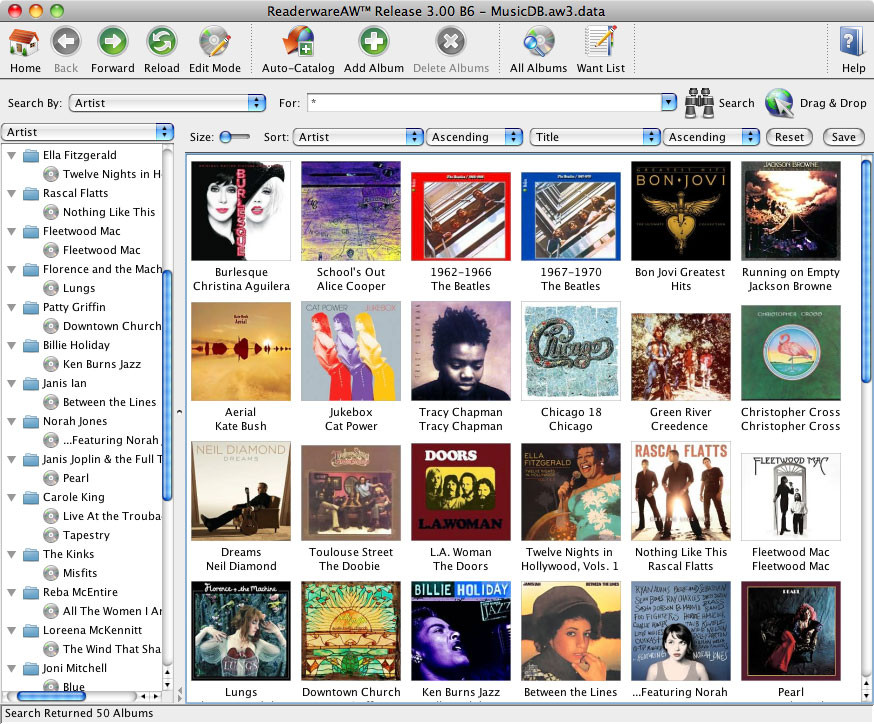The width and height of the screenshot is (874, 724).
Task: Click the album grid vertical scrollbar
Action: pyautogui.click(x=866, y=271)
